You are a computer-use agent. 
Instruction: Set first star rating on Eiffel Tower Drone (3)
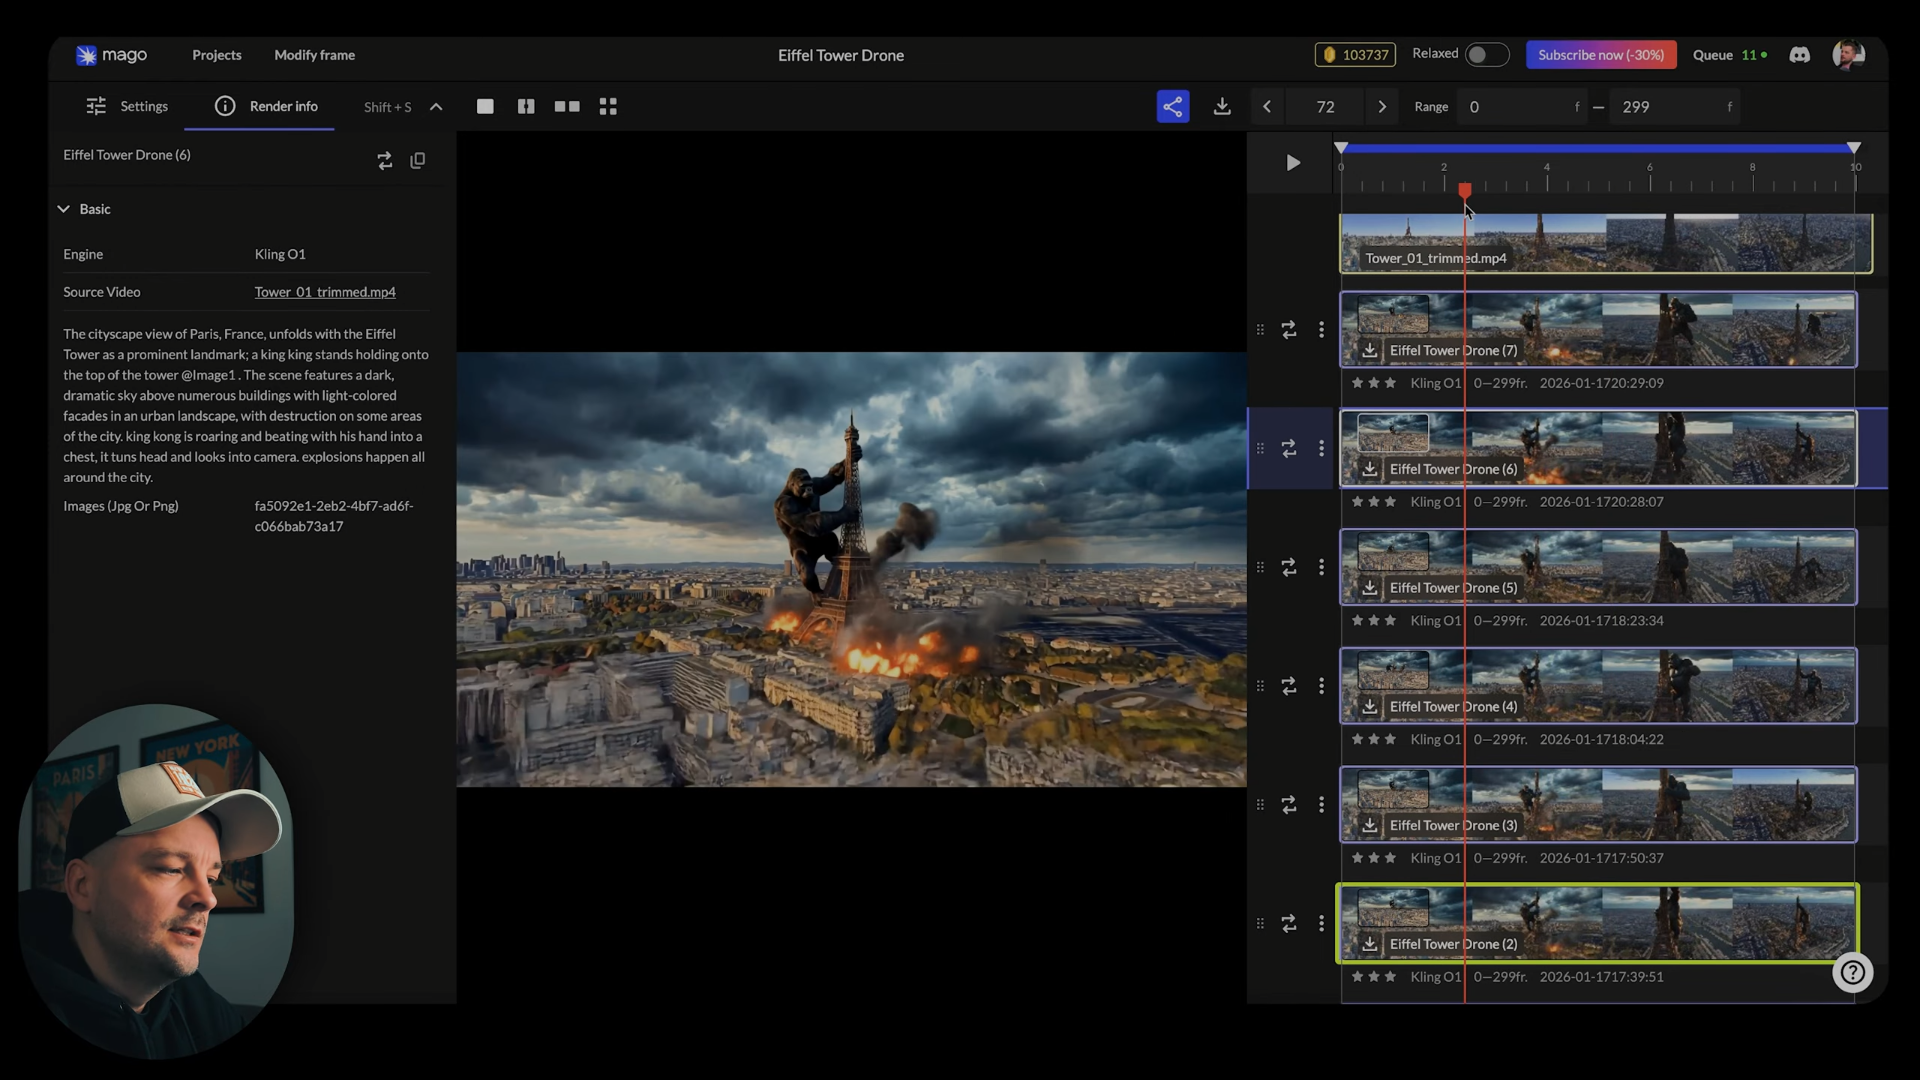(x=1357, y=858)
